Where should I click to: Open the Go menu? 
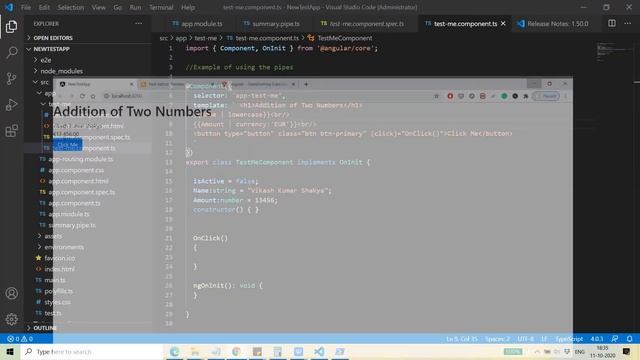pos(118,7)
